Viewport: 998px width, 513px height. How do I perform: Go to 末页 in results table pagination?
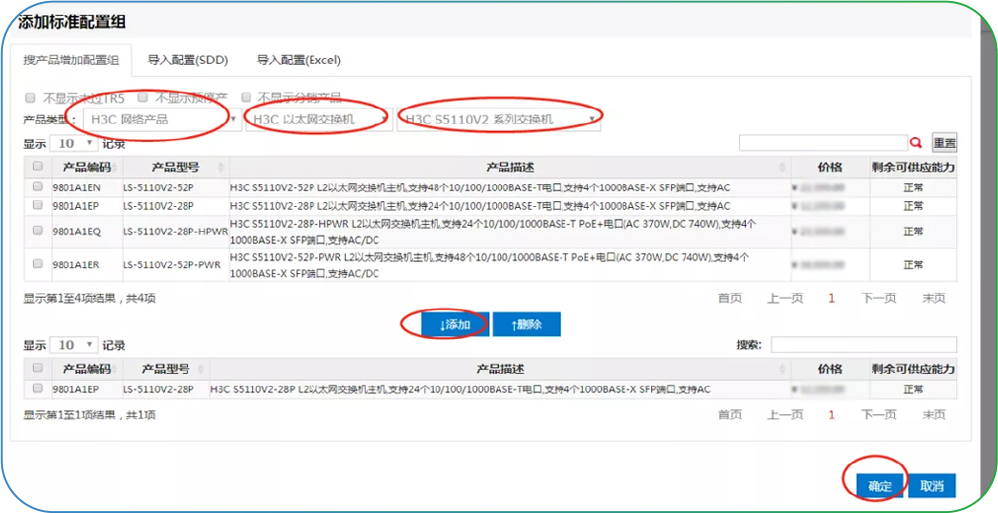[934, 298]
